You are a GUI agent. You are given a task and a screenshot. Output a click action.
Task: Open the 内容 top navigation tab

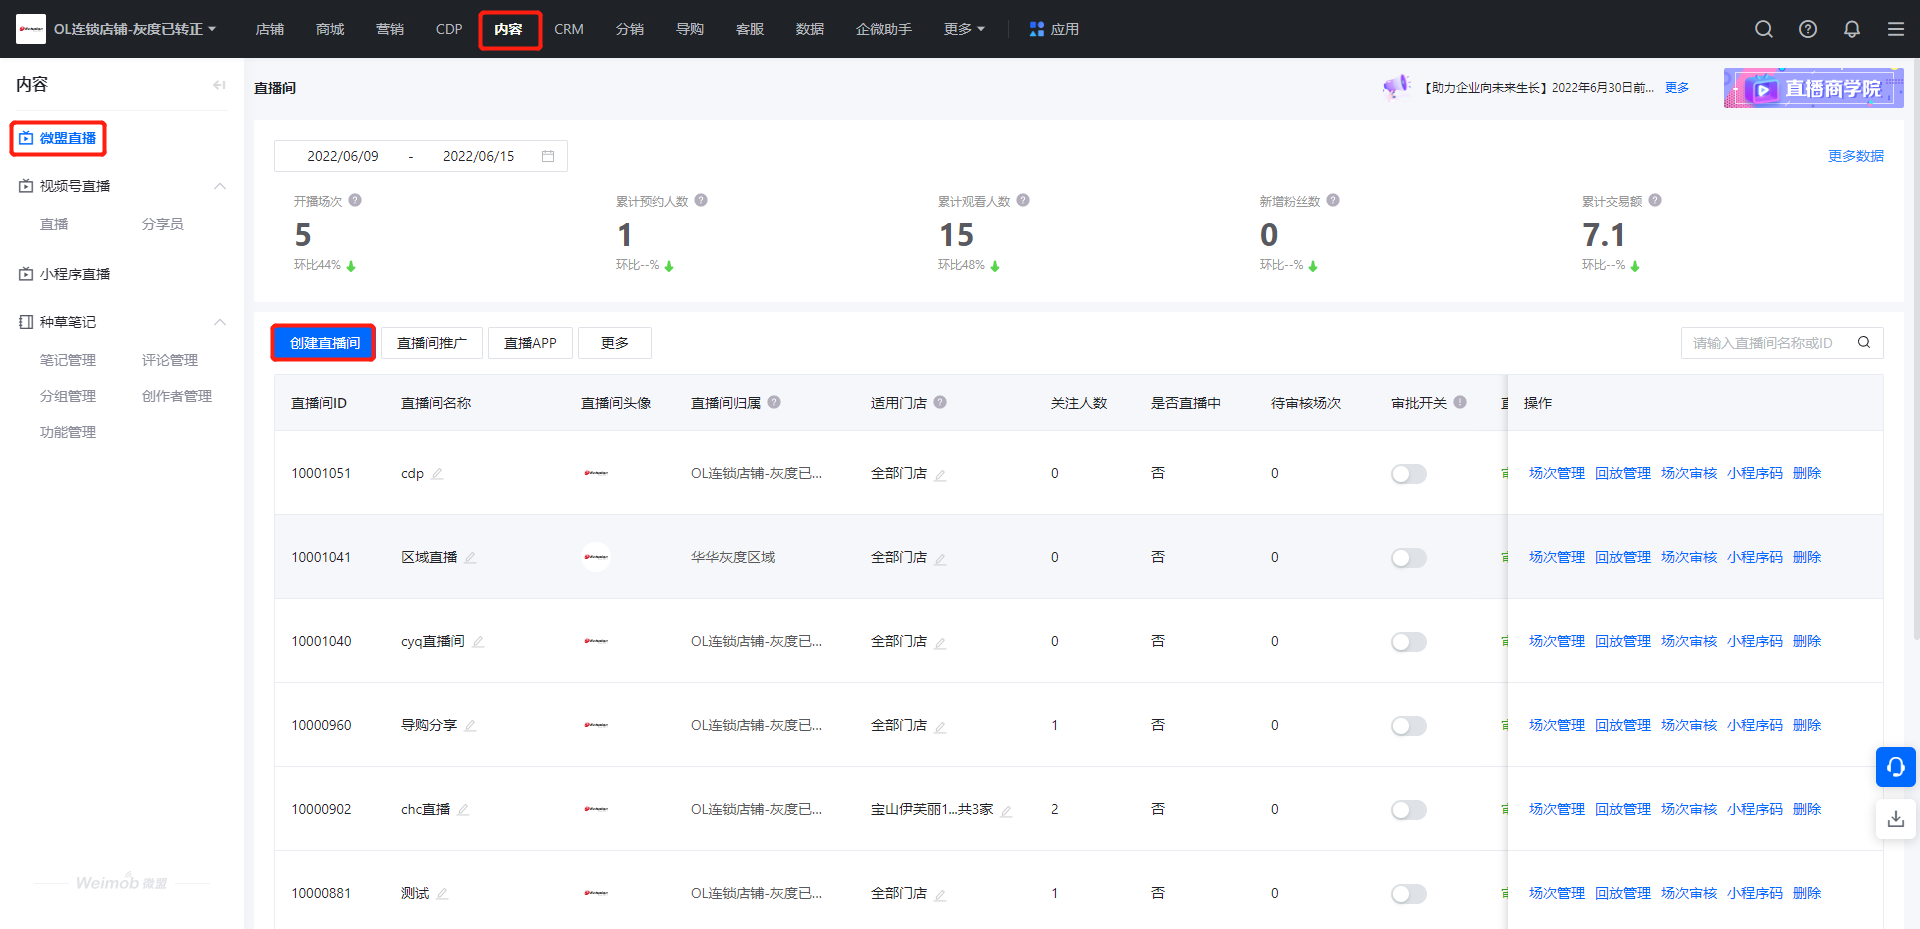[x=509, y=29]
